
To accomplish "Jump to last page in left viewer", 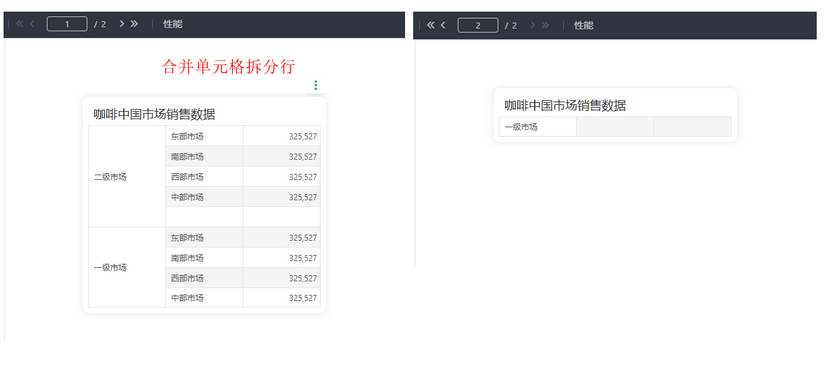I will (134, 24).
